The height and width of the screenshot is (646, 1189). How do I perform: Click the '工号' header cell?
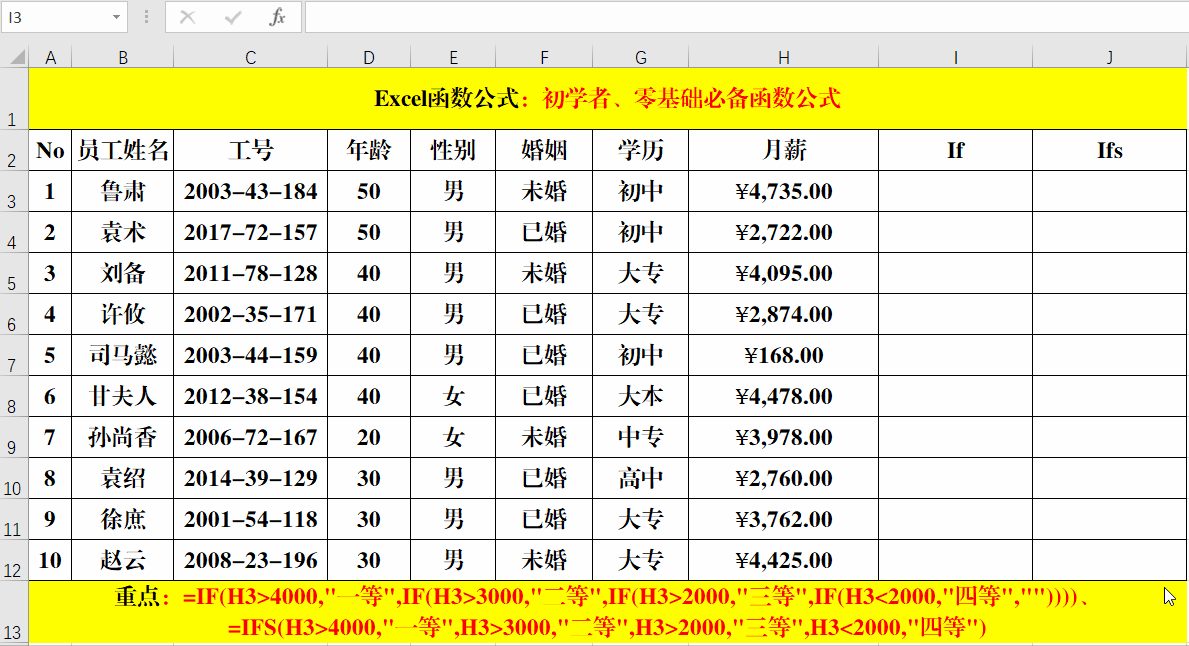tap(250, 150)
